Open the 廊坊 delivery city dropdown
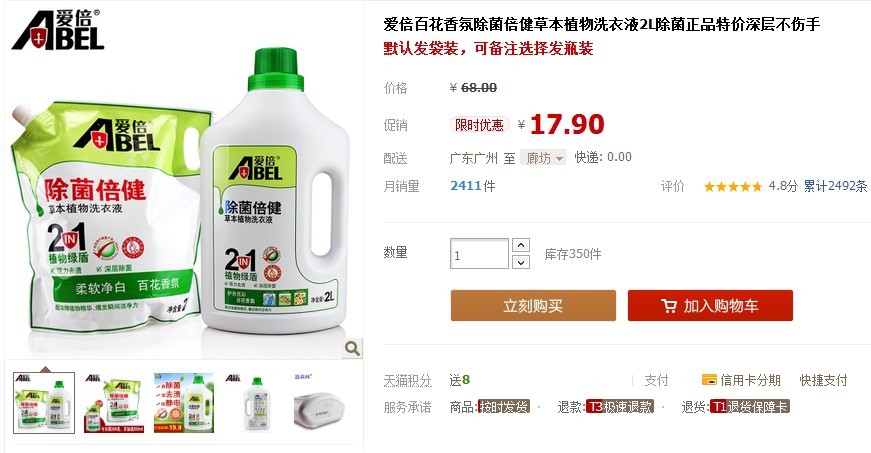 pos(543,158)
